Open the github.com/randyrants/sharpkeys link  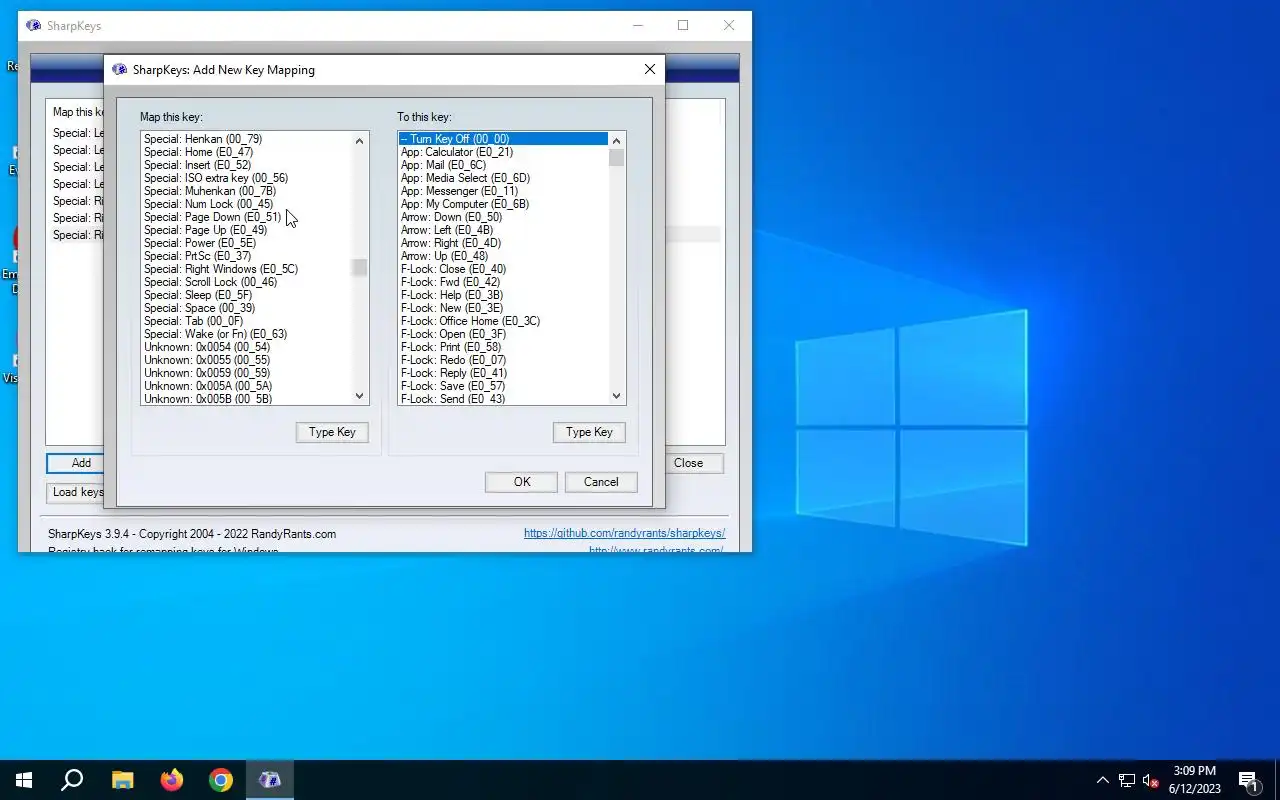pyautogui.click(x=624, y=534)
